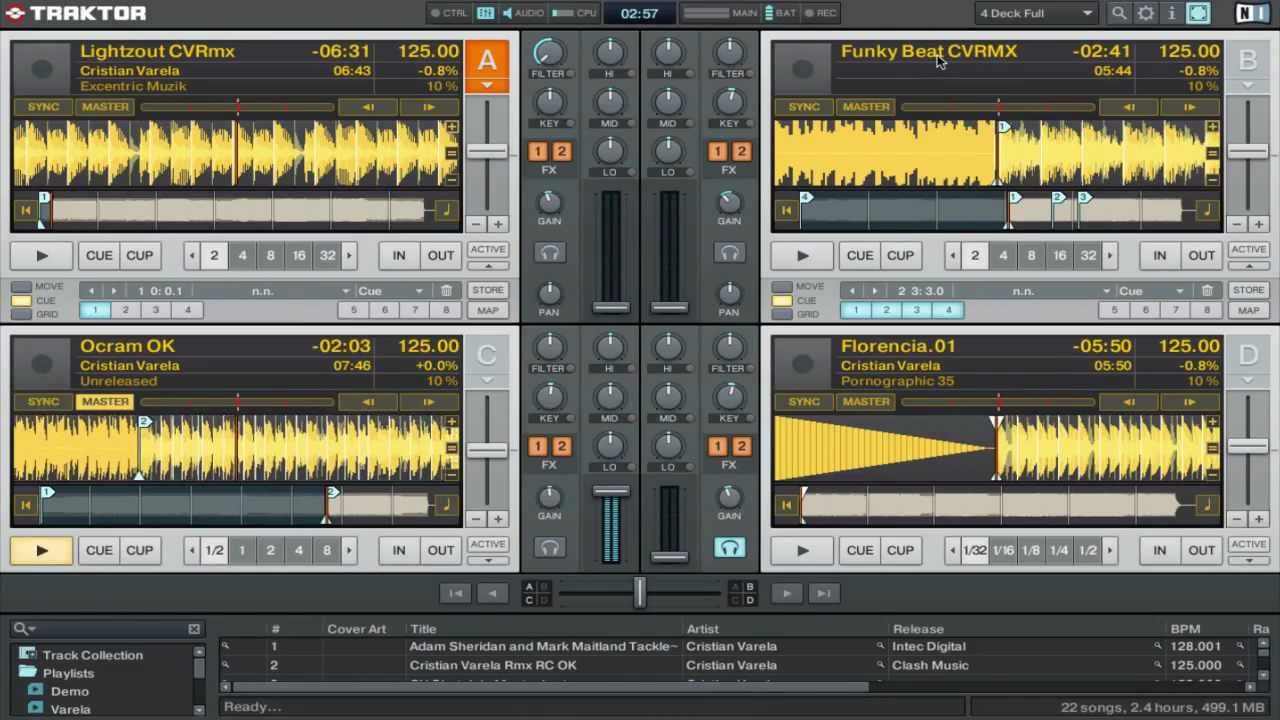Viewport: 1280px width, 720px height.
Task: Click headphone cue icon for Deck B
Action: pyautogui.click(x=729, y=253)
